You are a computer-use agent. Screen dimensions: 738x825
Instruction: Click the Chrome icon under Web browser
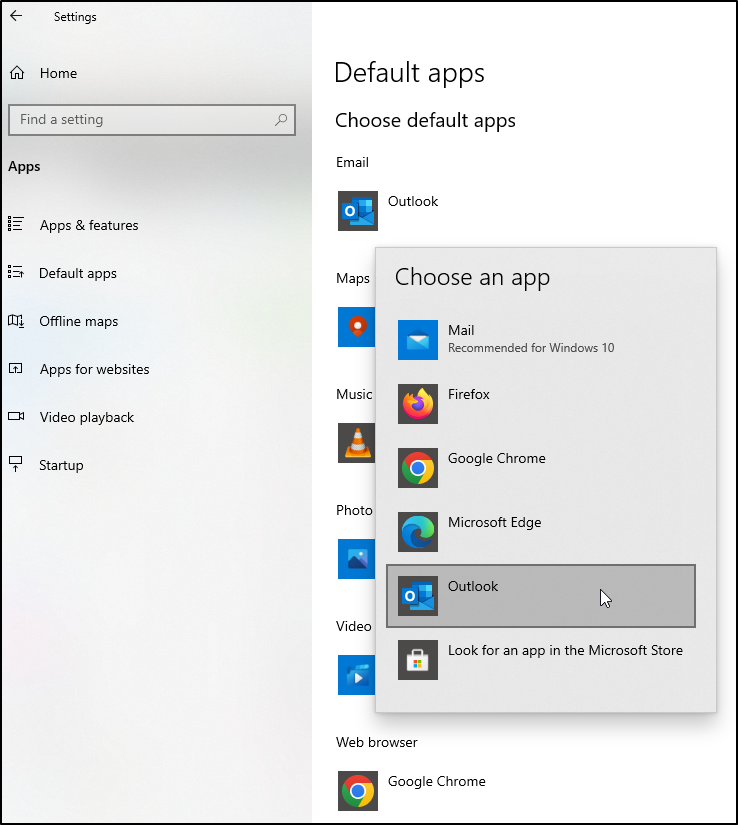pos(358,791)
